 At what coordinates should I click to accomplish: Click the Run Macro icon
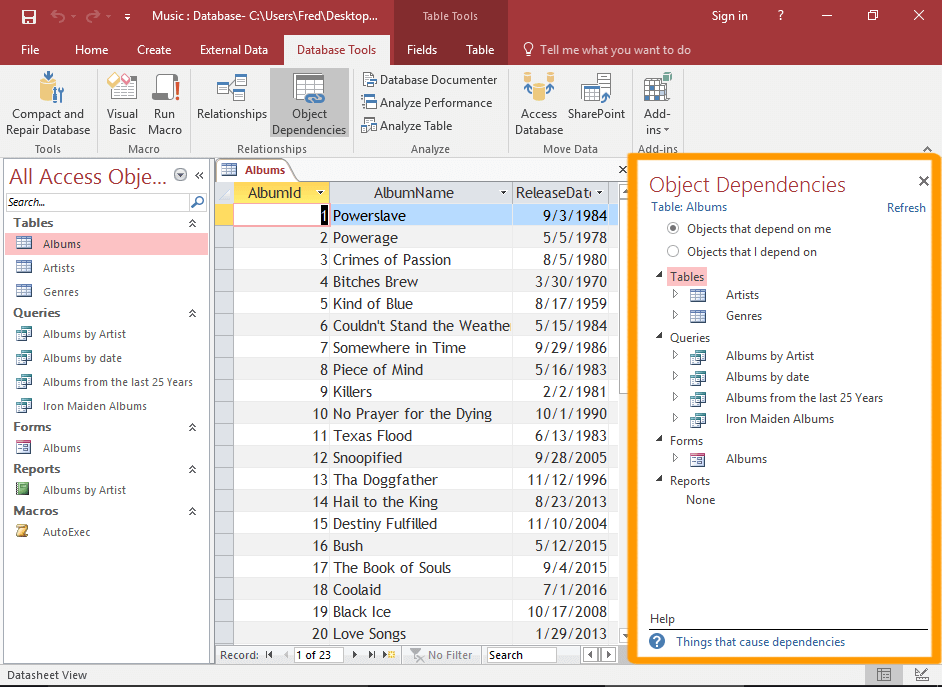[165, 104]
